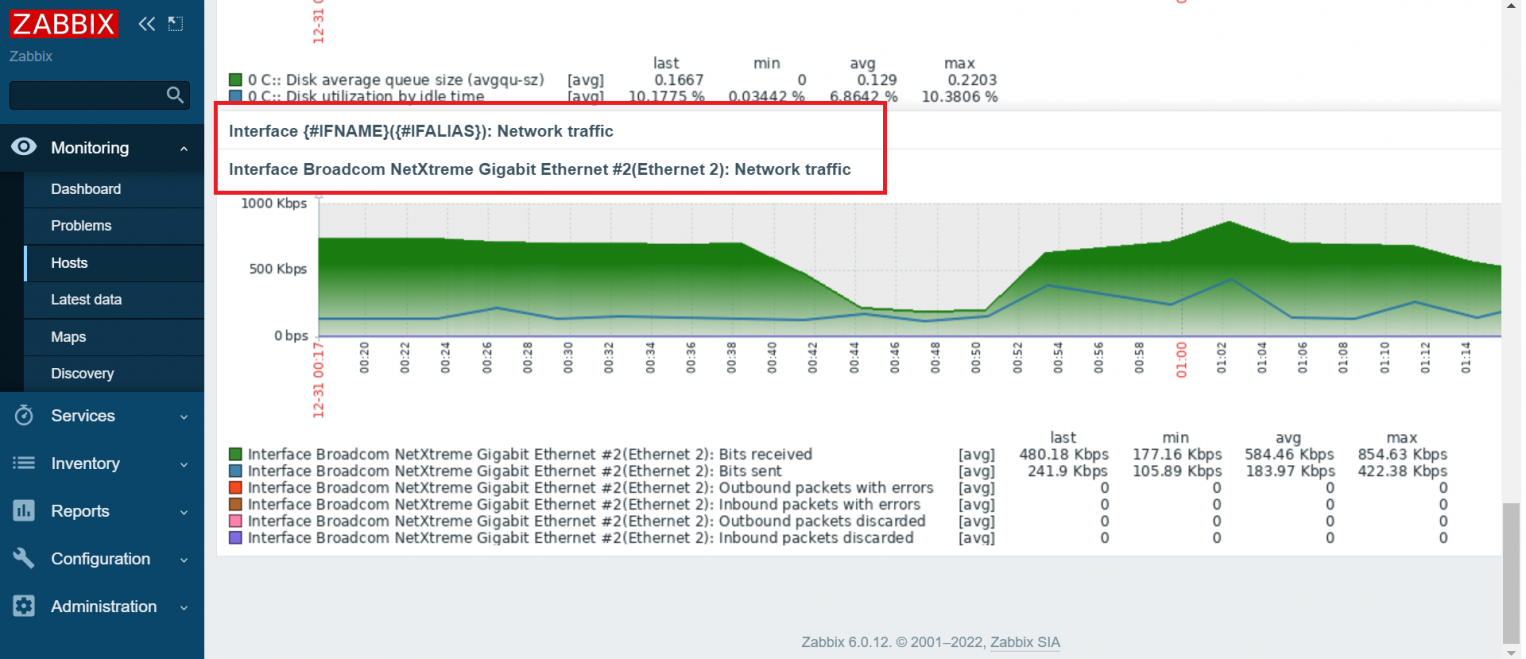Viewport: 1526px width, 659px height.
Task: Collapse the sidebar with double-chevron icon
Action: [x=147, y=23]
